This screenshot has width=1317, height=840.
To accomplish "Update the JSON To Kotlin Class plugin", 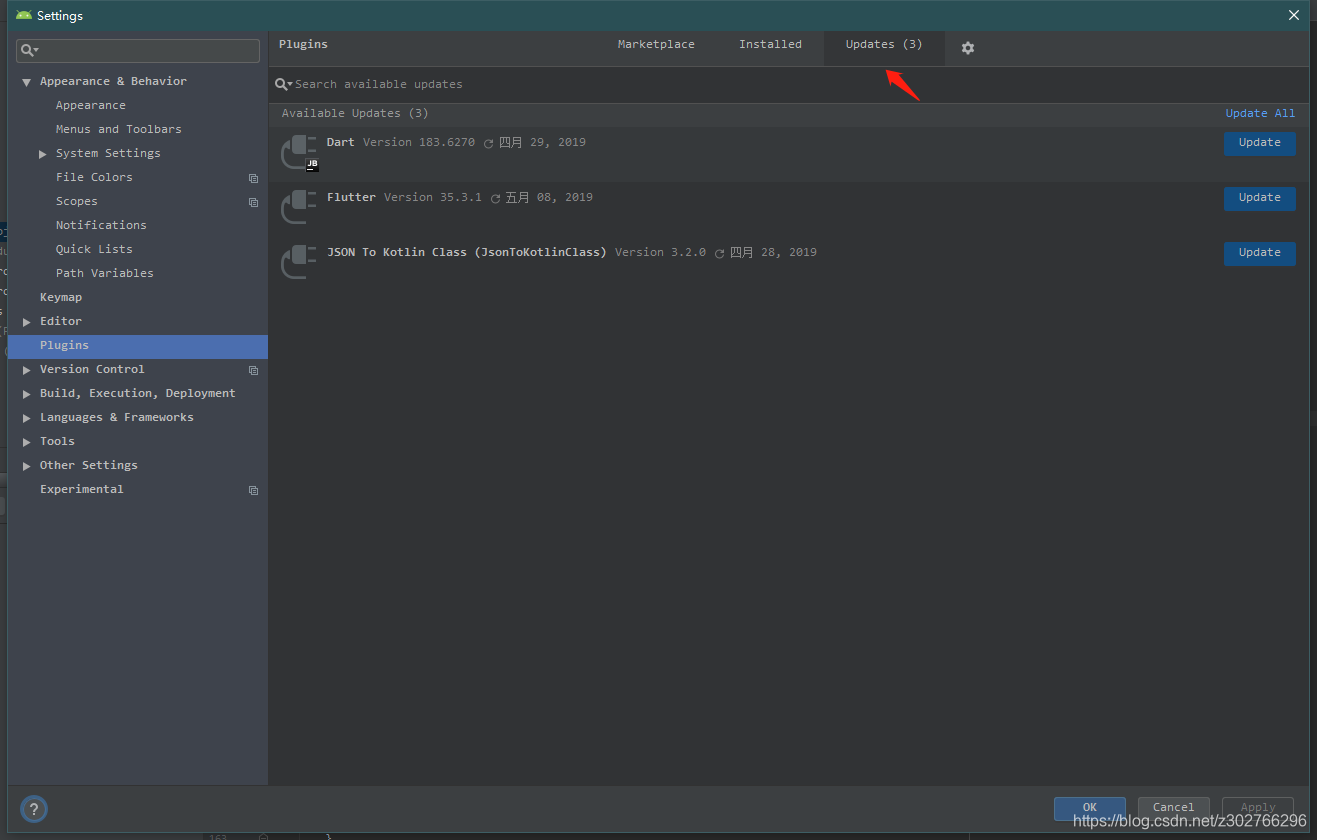I will click(x=1259, y=253).
